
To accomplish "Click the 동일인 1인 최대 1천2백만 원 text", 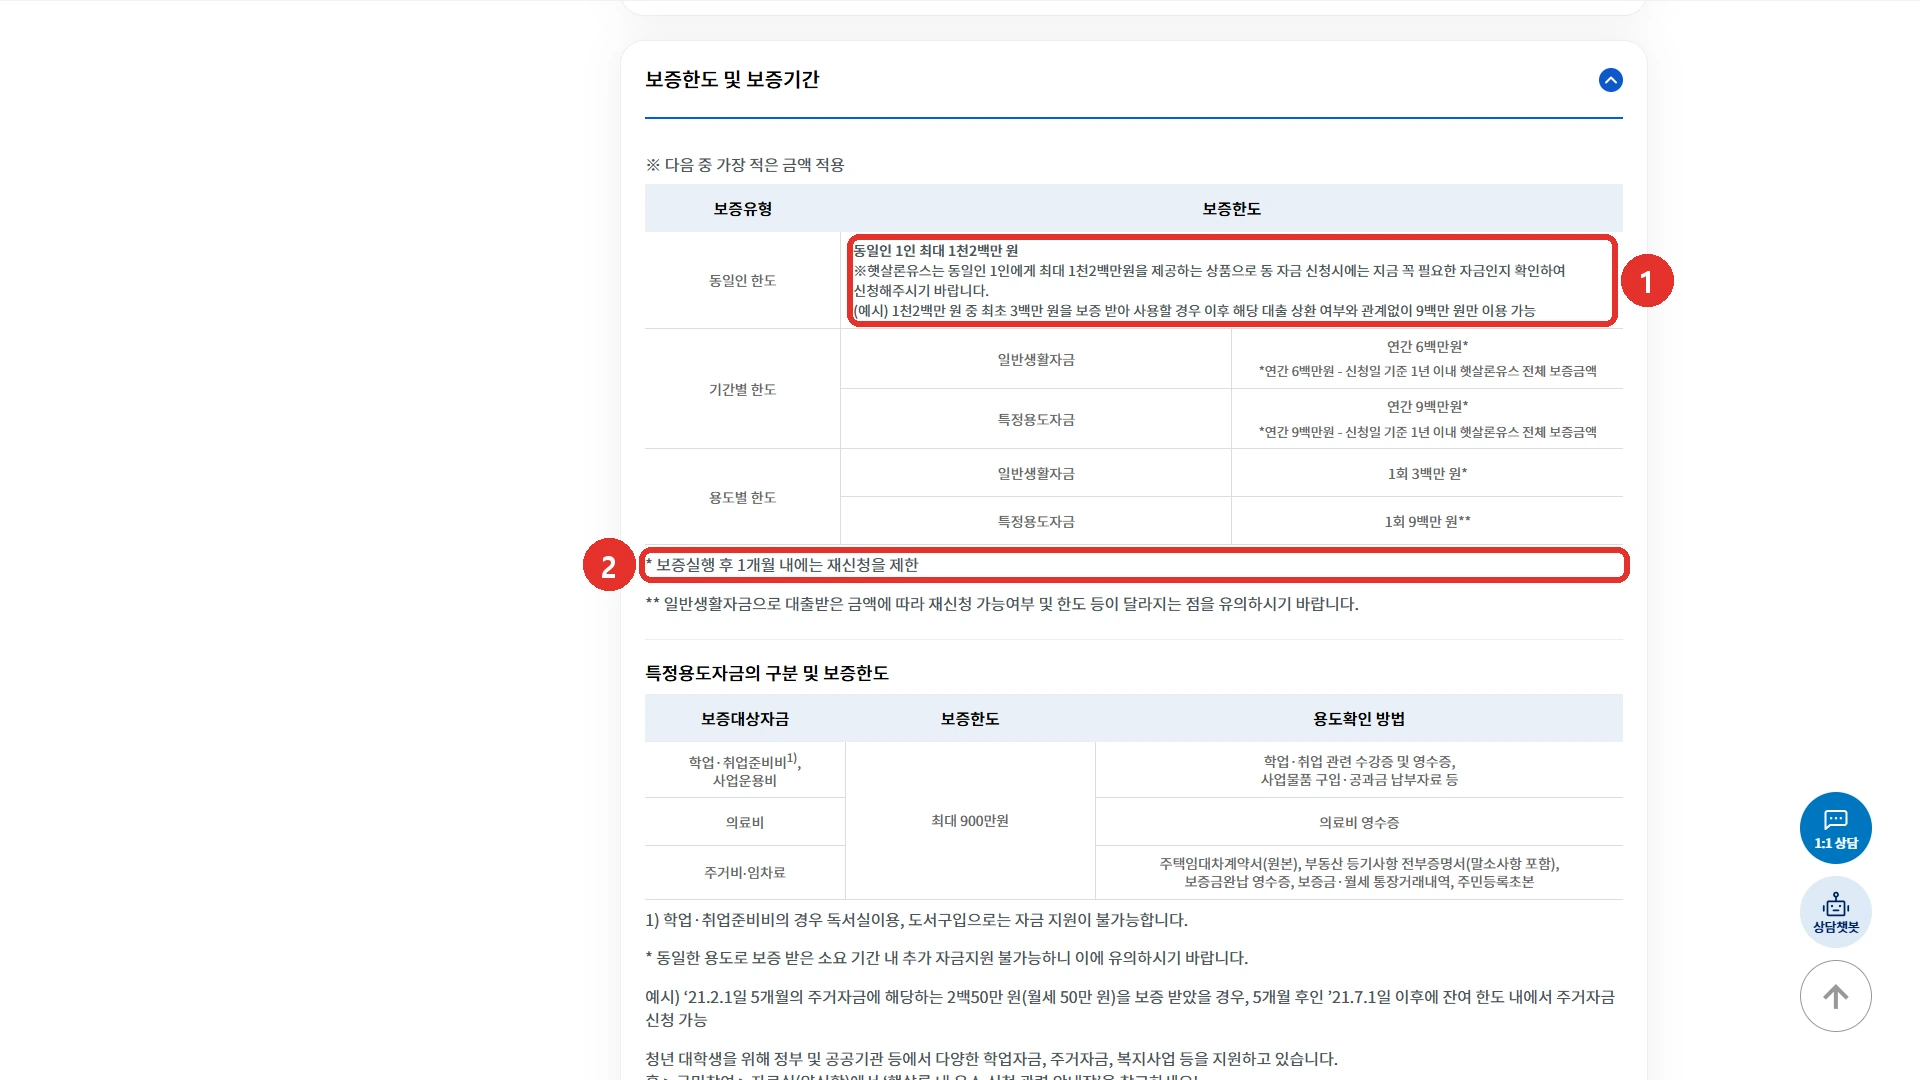I will click(935, 250).
